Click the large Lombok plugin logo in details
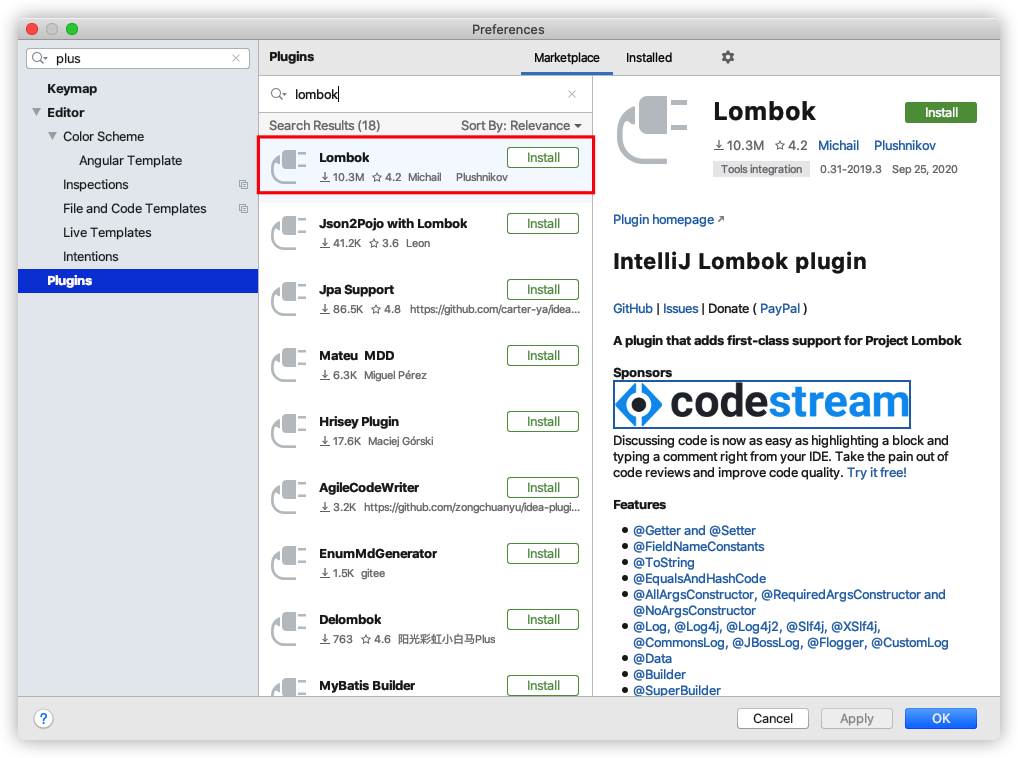The height and width of the screenshot is (758, 1018). point(652,130)
